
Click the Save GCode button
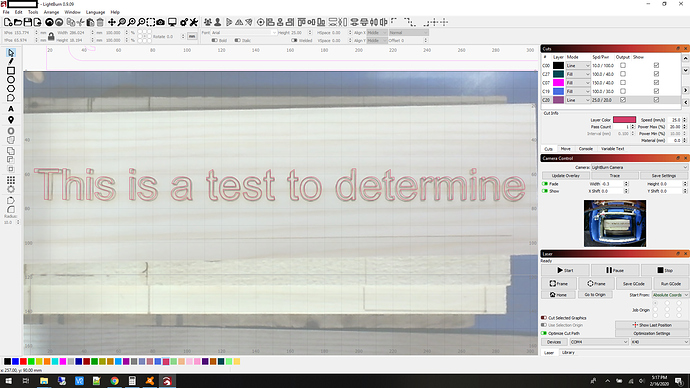pos(634,284)
